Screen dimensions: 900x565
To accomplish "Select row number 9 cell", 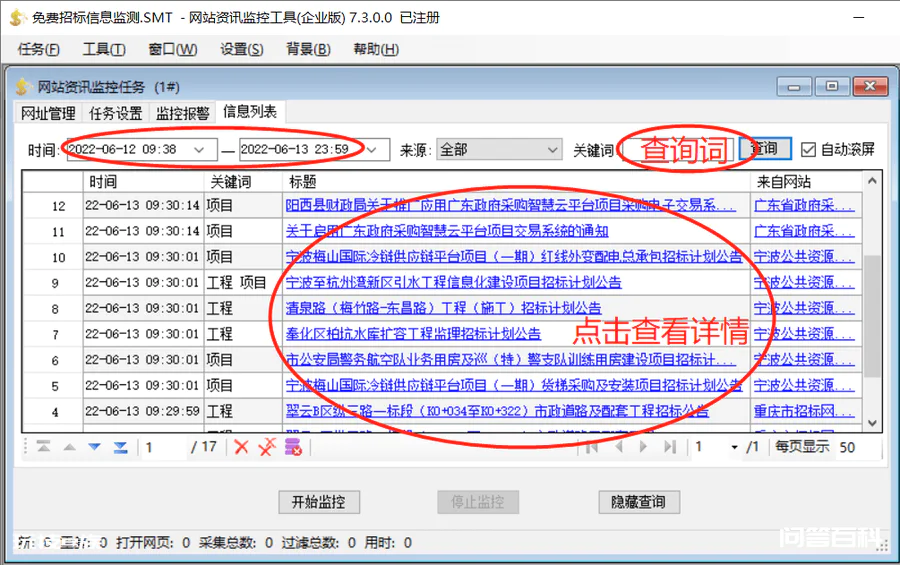I will pyautogui.click(x=54, y=282).
